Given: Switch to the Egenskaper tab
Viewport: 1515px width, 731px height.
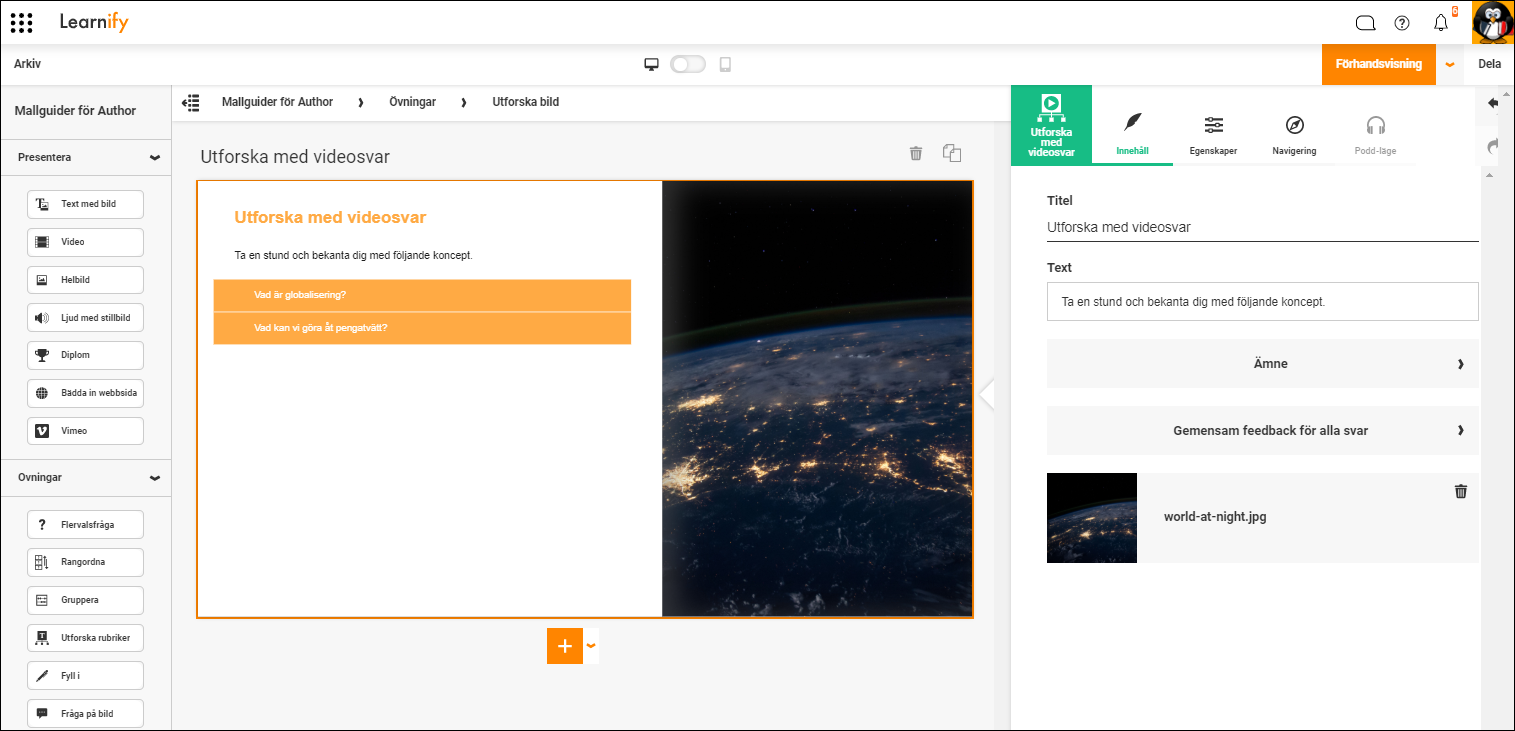Looking at the screenshot, I should pos(1214,135).
